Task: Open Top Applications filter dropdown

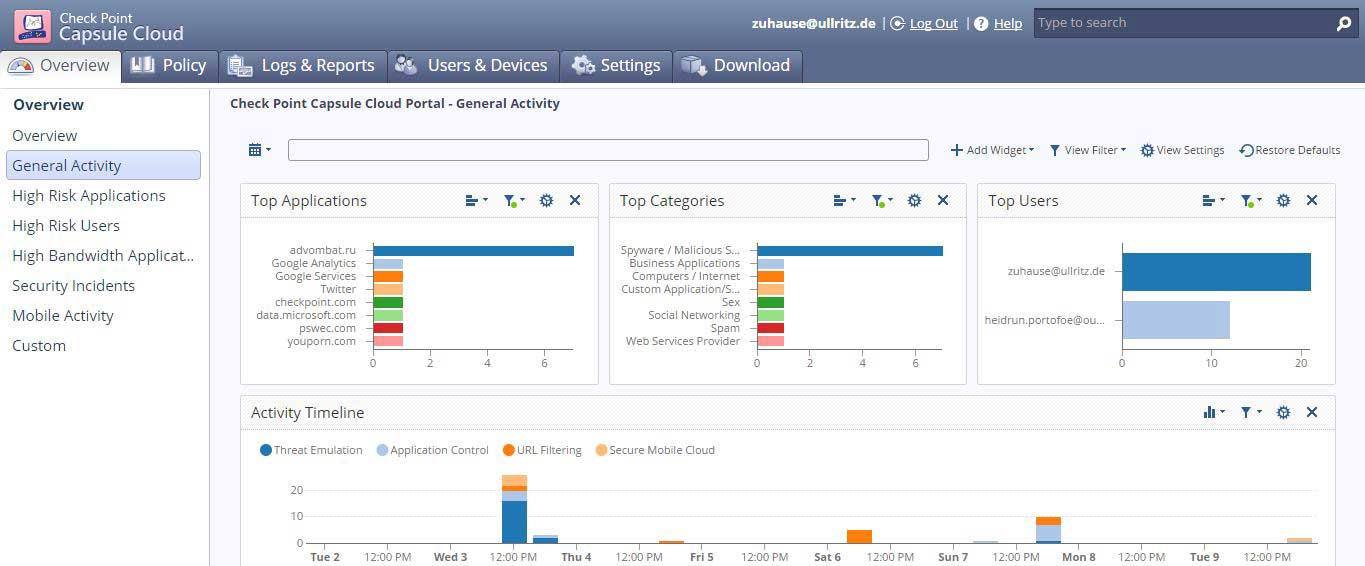Action: pos(515,201)
